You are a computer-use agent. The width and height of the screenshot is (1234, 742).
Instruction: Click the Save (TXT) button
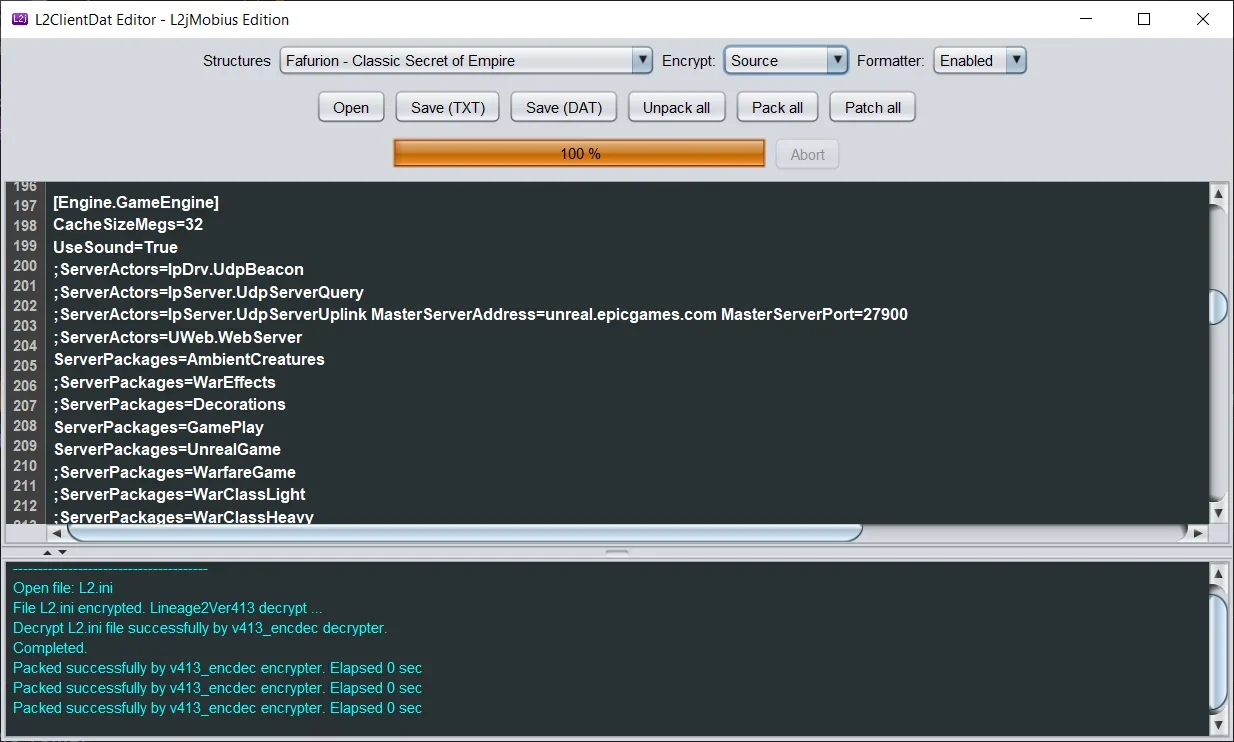(x=448, y=107)
